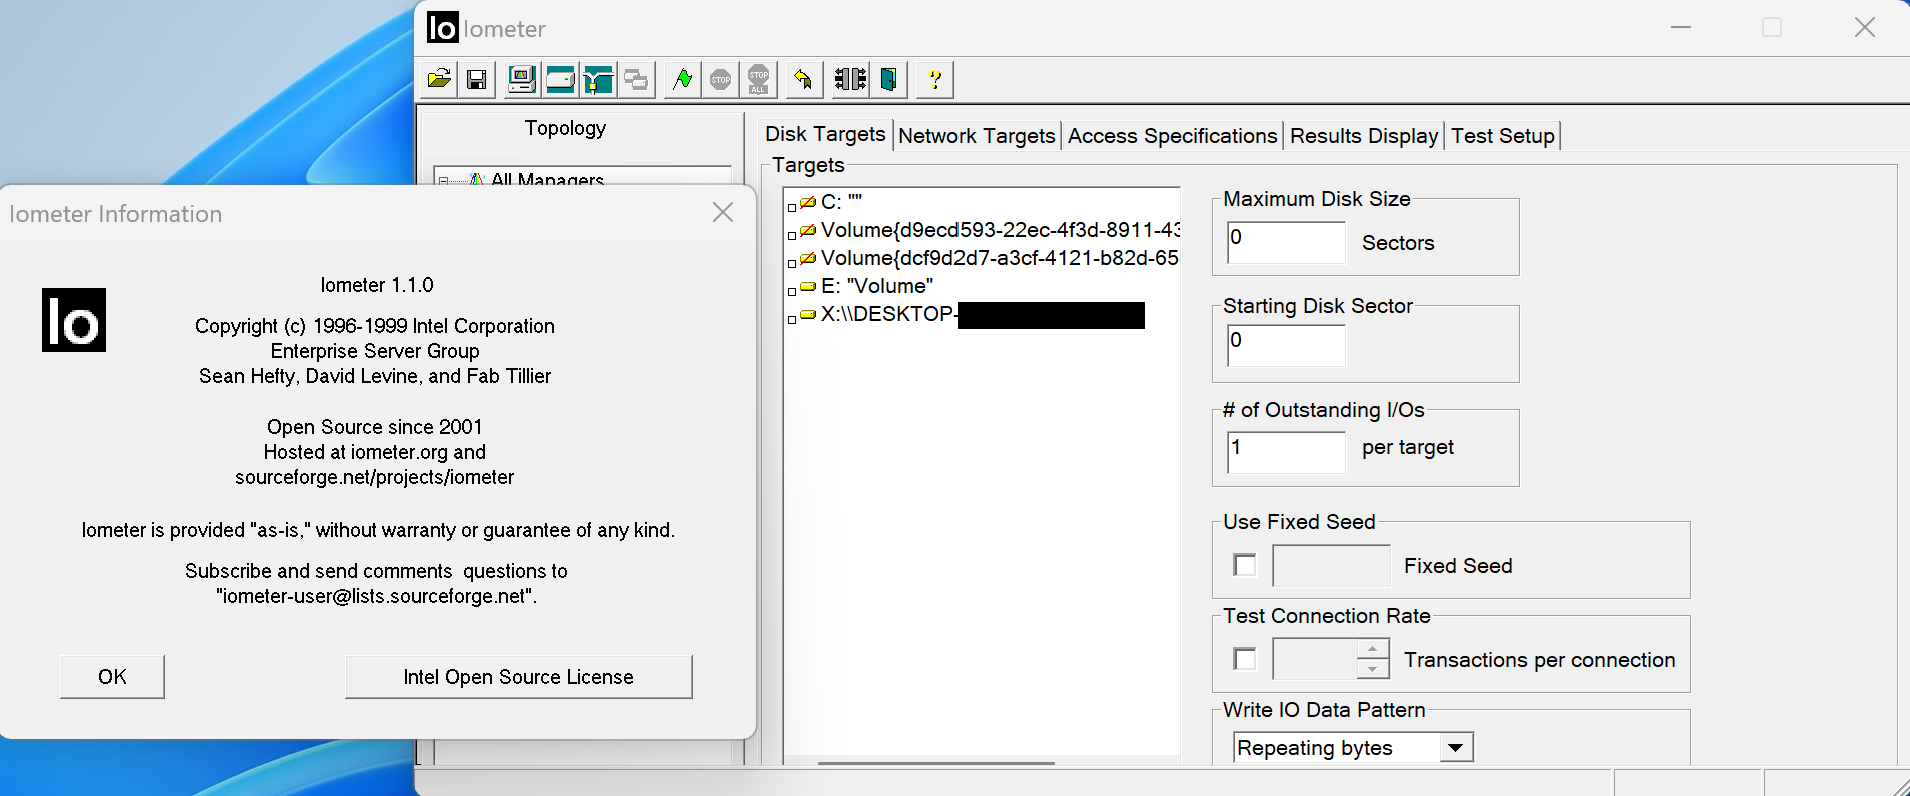Click the duplicate worker toolbar icon
Image resolution: width=1910 pixels, height=796 pixels.
[636, 79]
